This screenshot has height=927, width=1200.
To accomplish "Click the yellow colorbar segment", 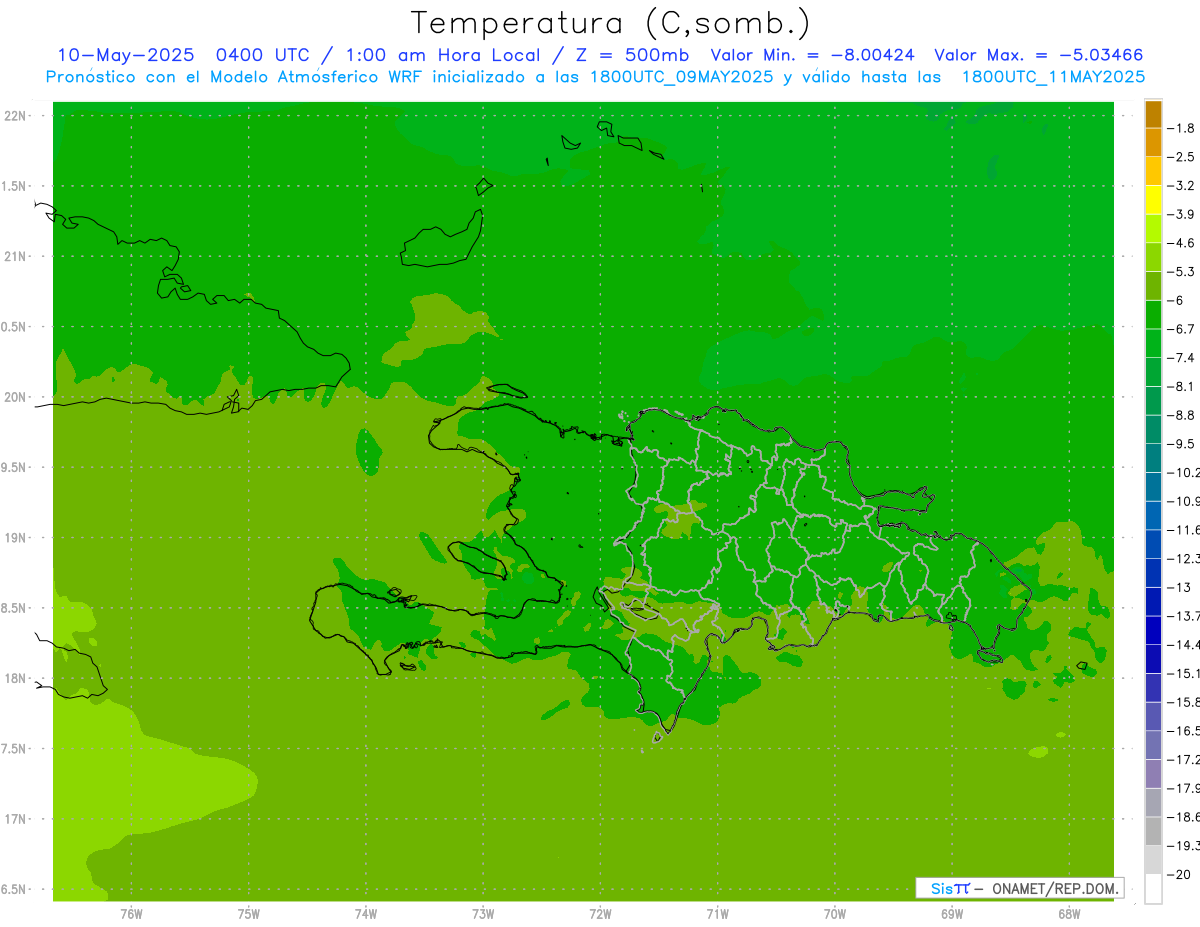I will point(1153,200).
